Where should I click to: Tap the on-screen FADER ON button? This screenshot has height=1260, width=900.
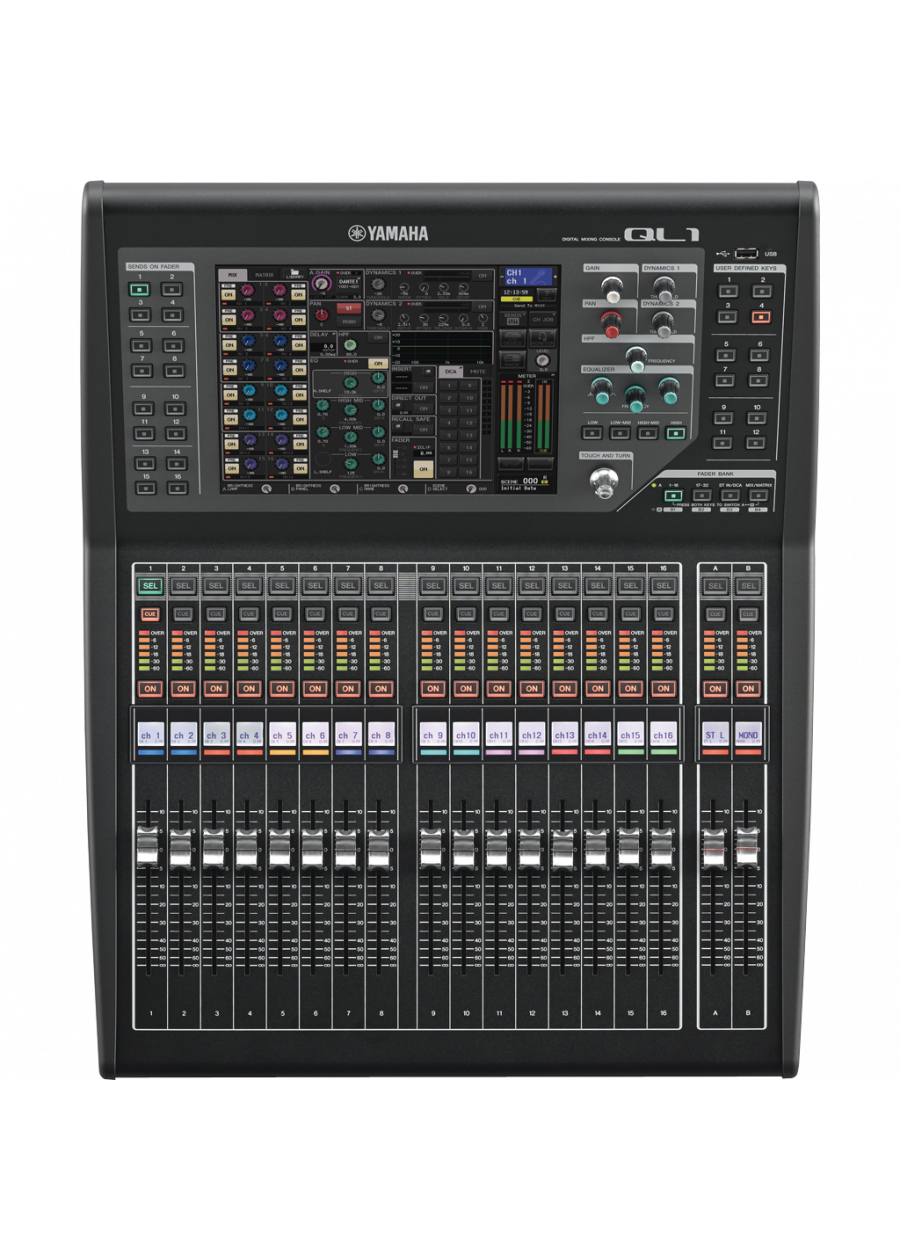(423, 469)
